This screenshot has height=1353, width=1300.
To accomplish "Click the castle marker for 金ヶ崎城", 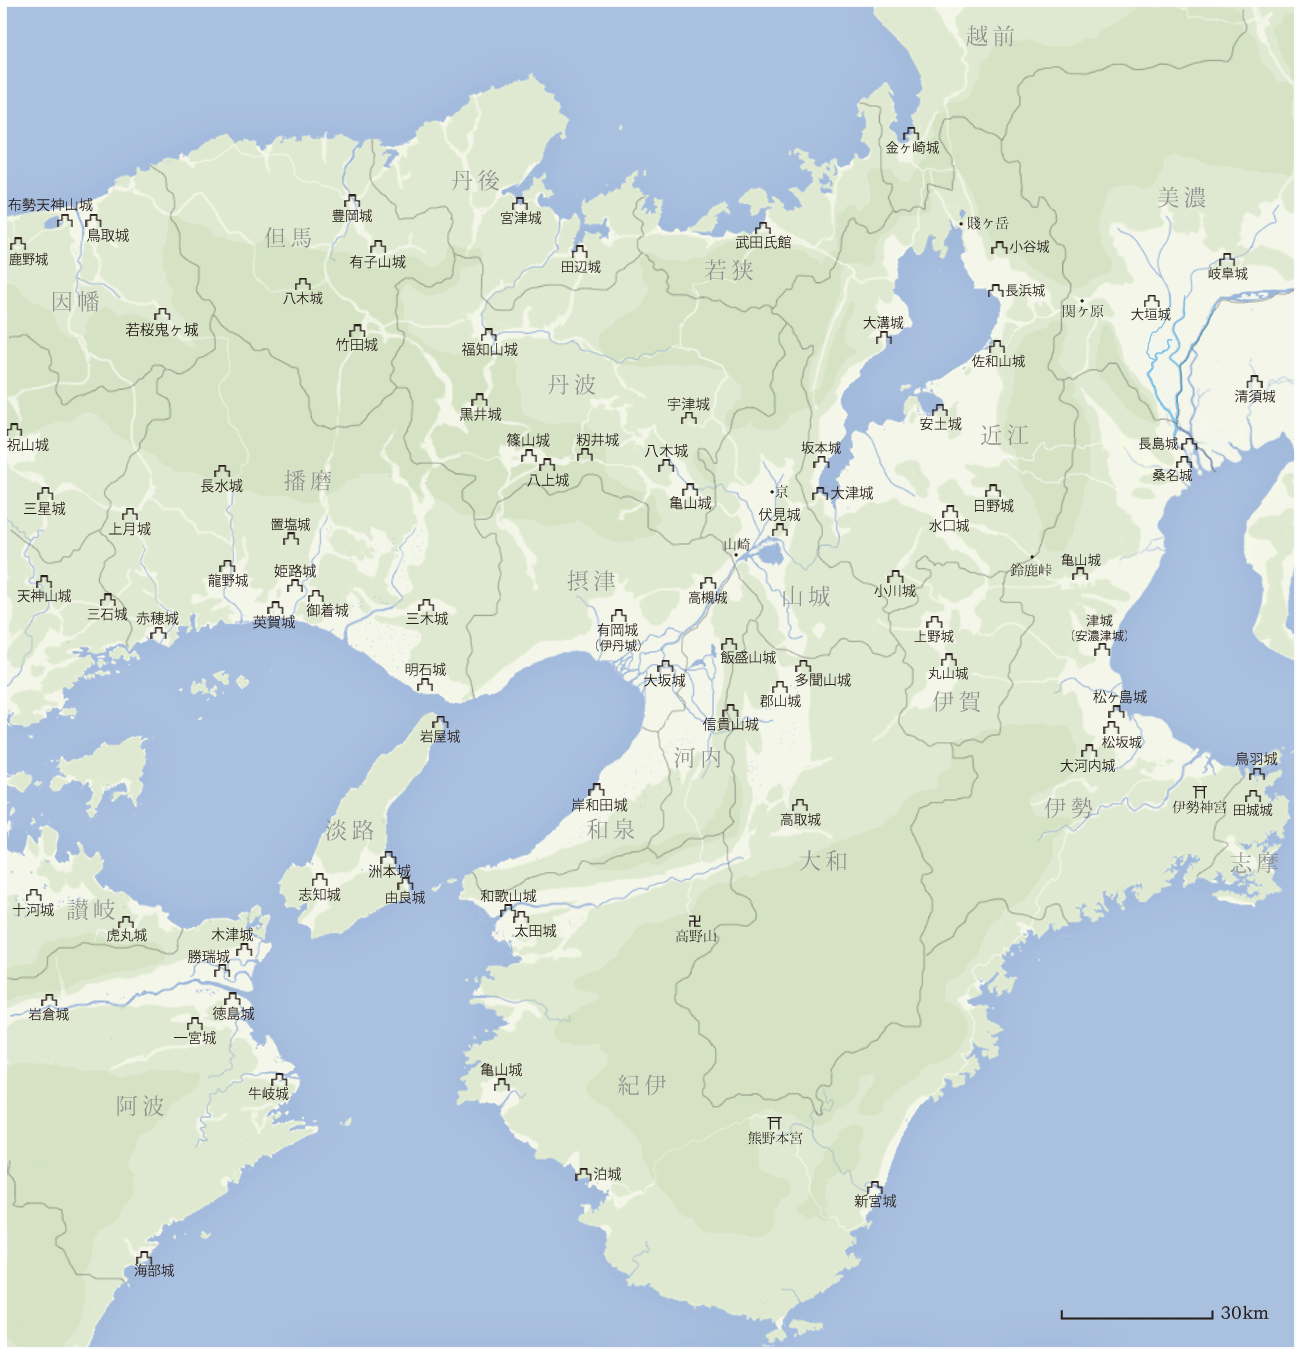I will pos(910,133).
